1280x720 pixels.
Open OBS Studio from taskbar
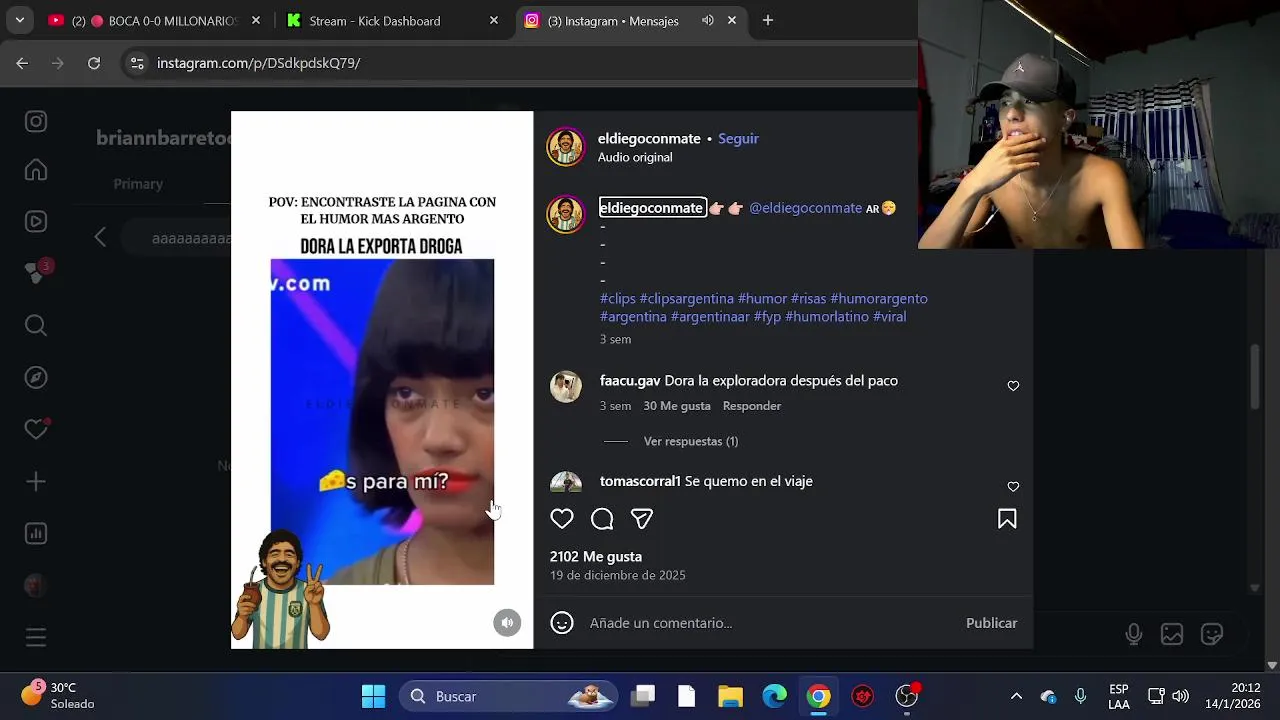click(x=907, y=696)
